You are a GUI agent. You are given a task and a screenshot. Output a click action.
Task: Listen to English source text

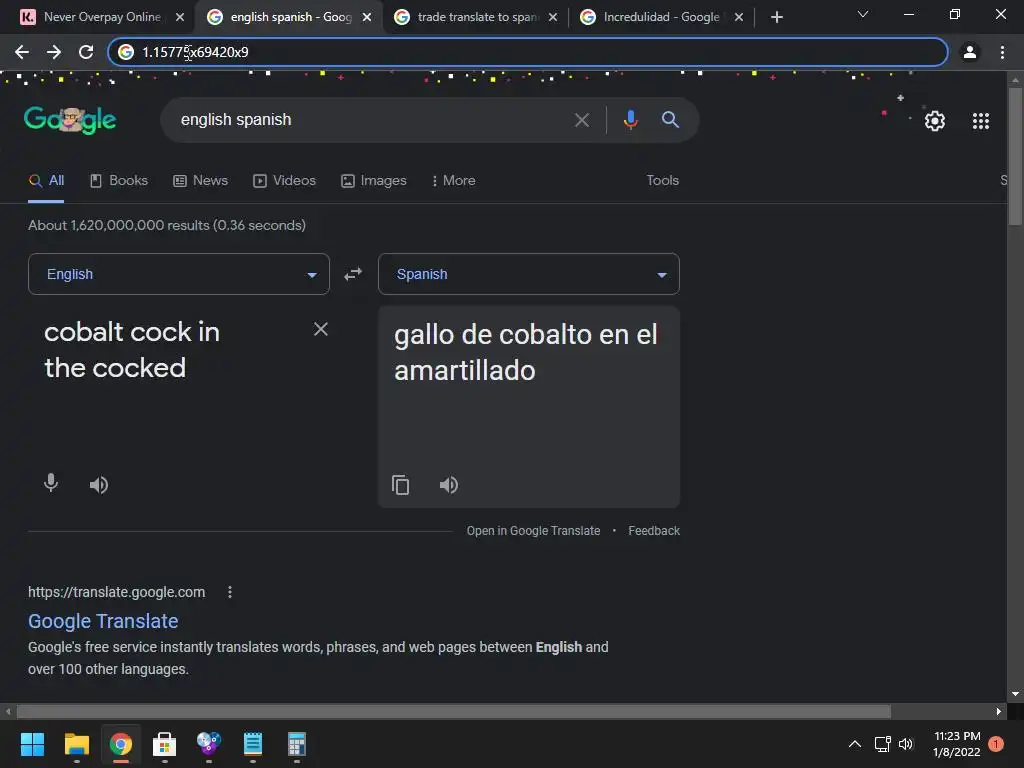(x=99, y=485)
